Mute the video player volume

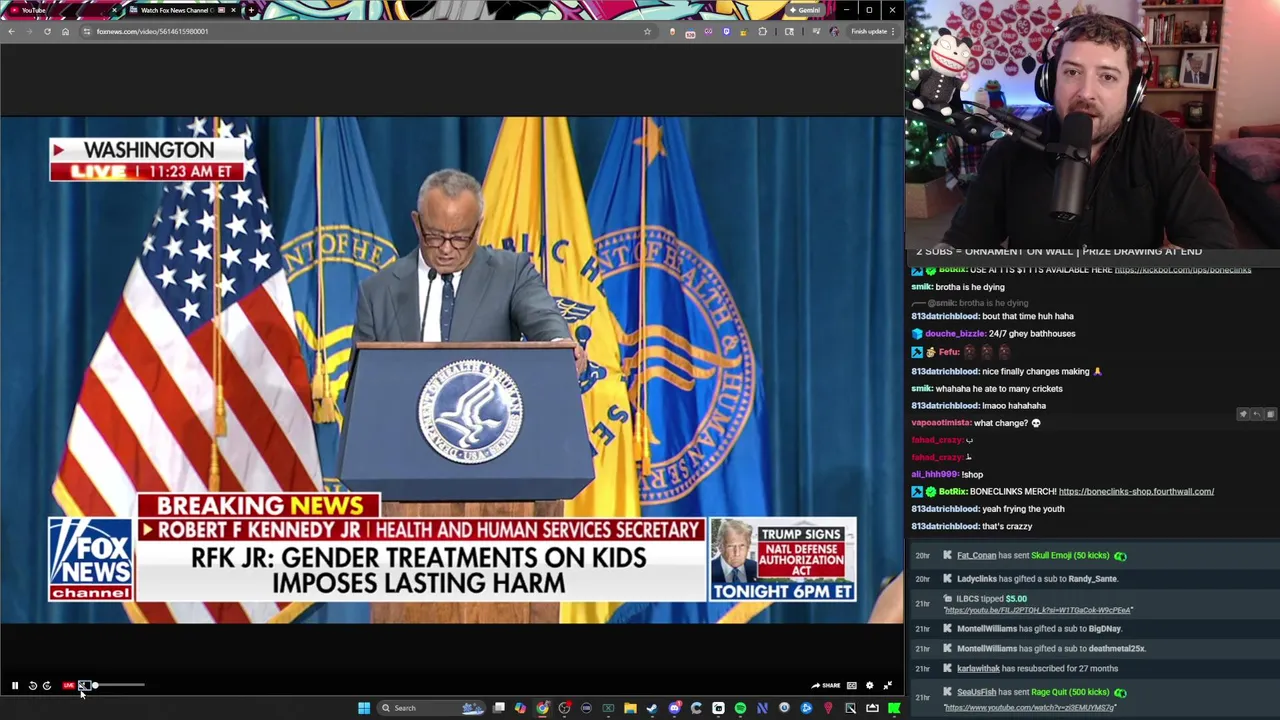(x=84, y=686)
